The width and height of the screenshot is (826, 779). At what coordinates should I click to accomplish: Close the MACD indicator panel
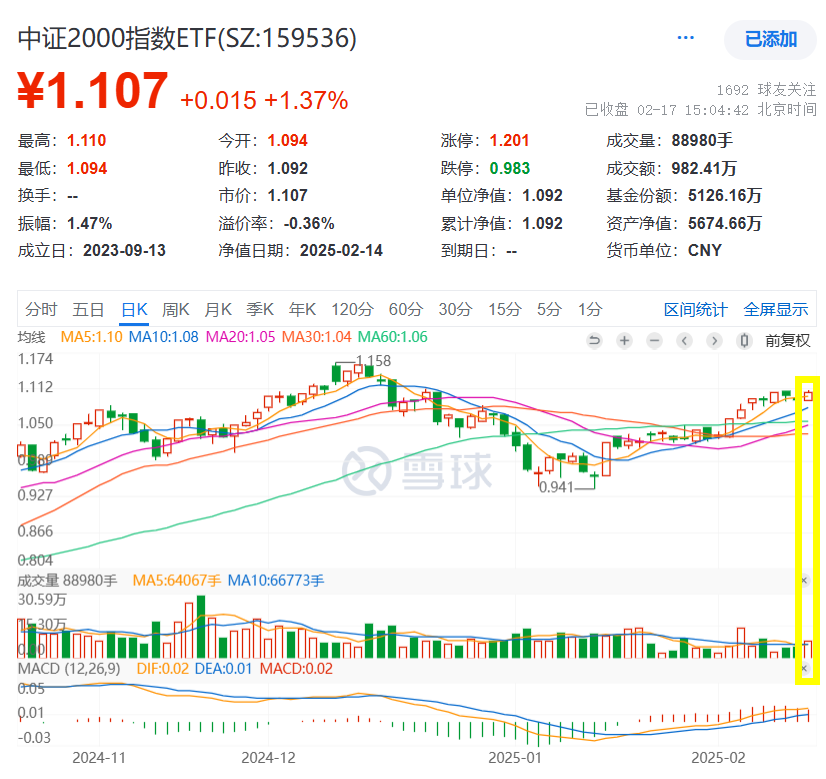(804, 668)
